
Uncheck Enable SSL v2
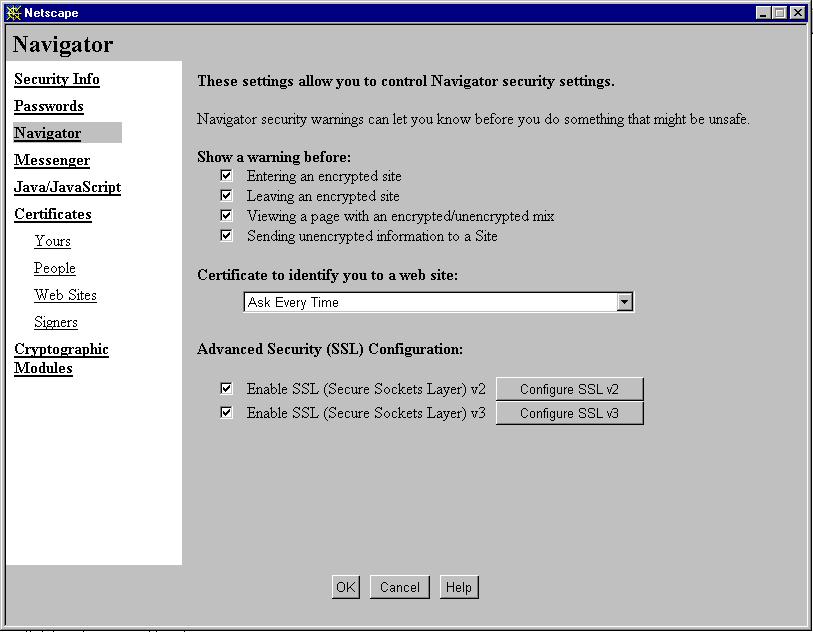[x=226, y=388]
